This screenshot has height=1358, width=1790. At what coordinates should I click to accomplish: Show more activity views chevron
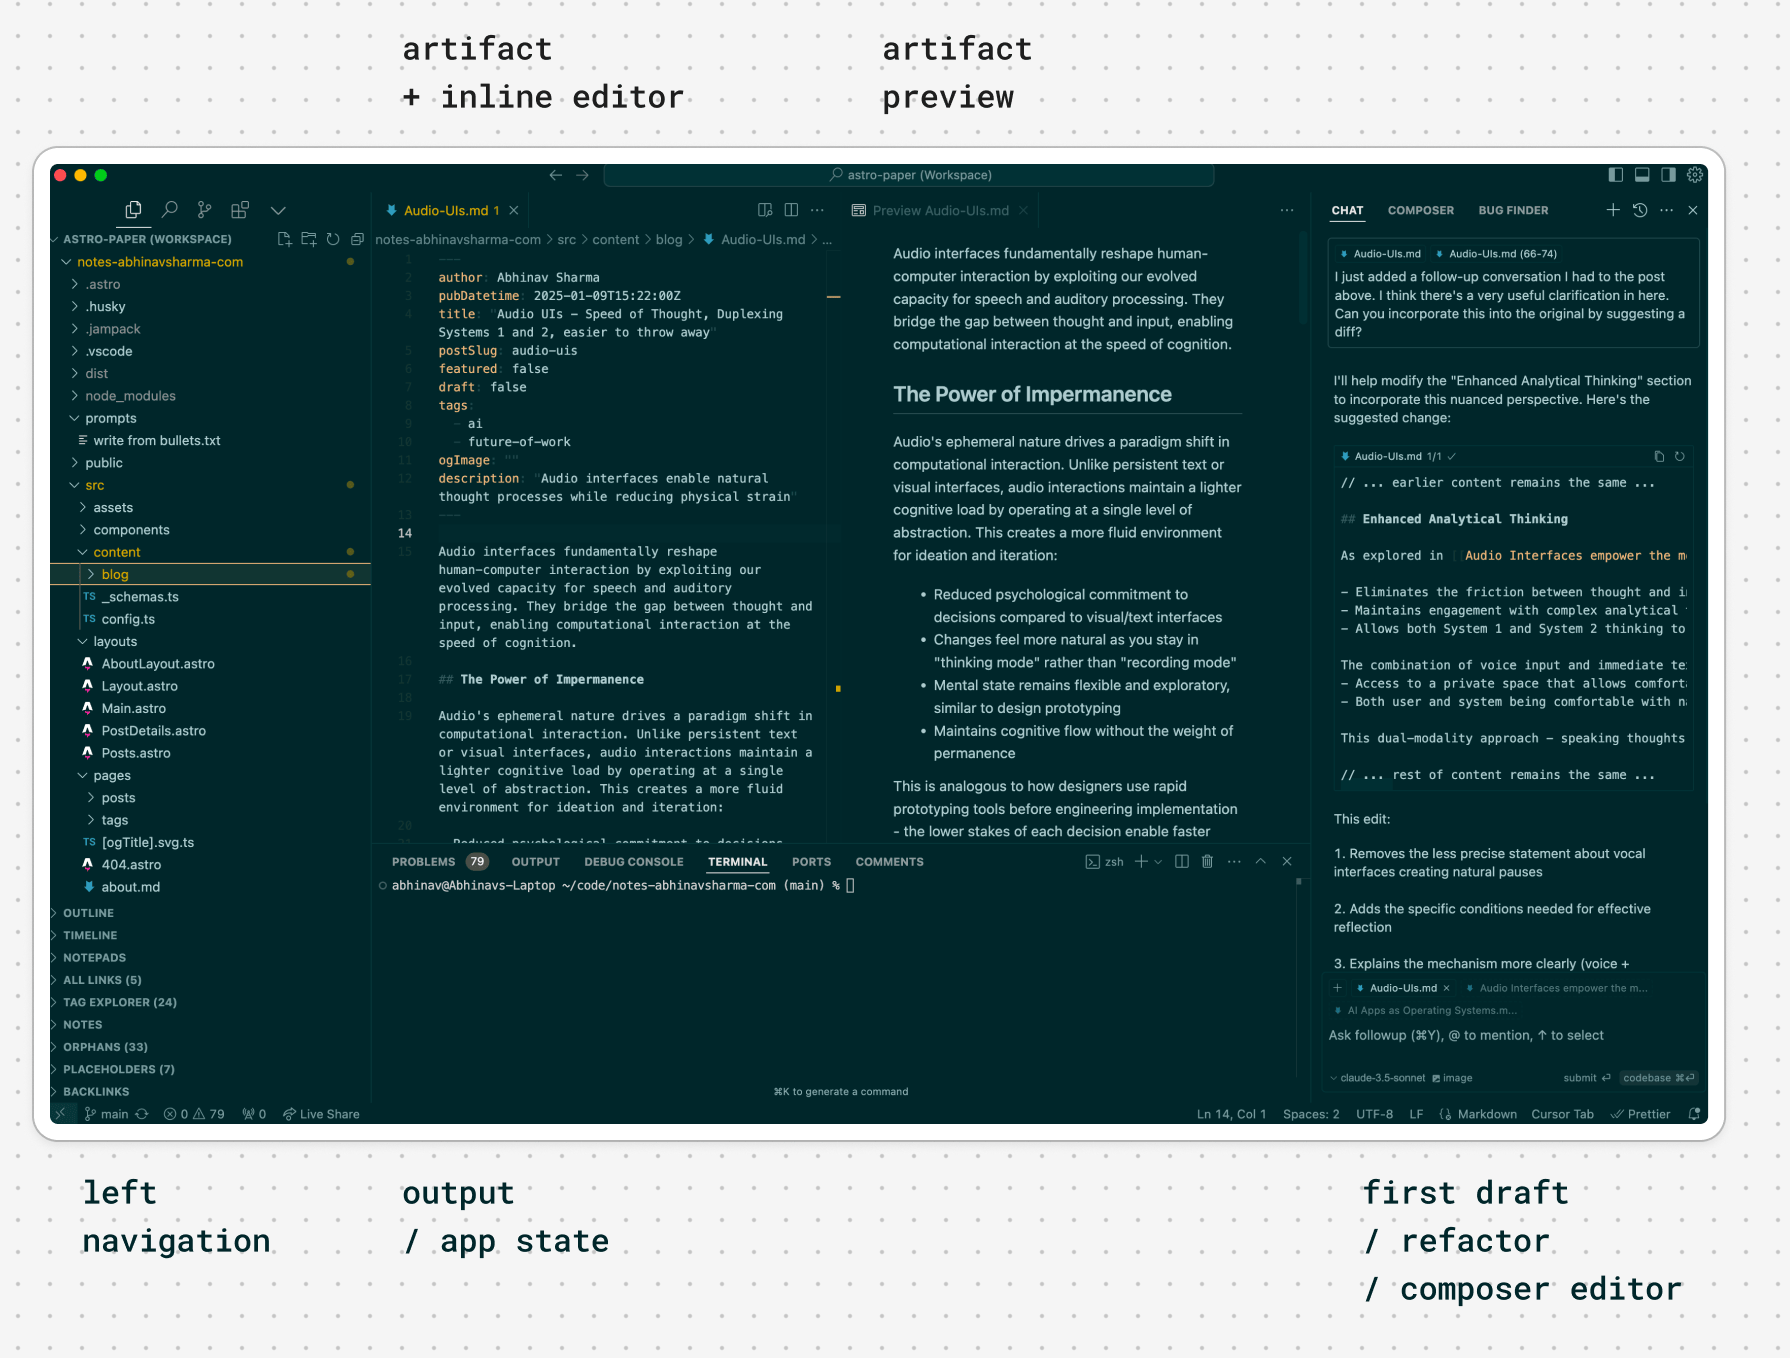pyautogui.click(x=278, y=210)
